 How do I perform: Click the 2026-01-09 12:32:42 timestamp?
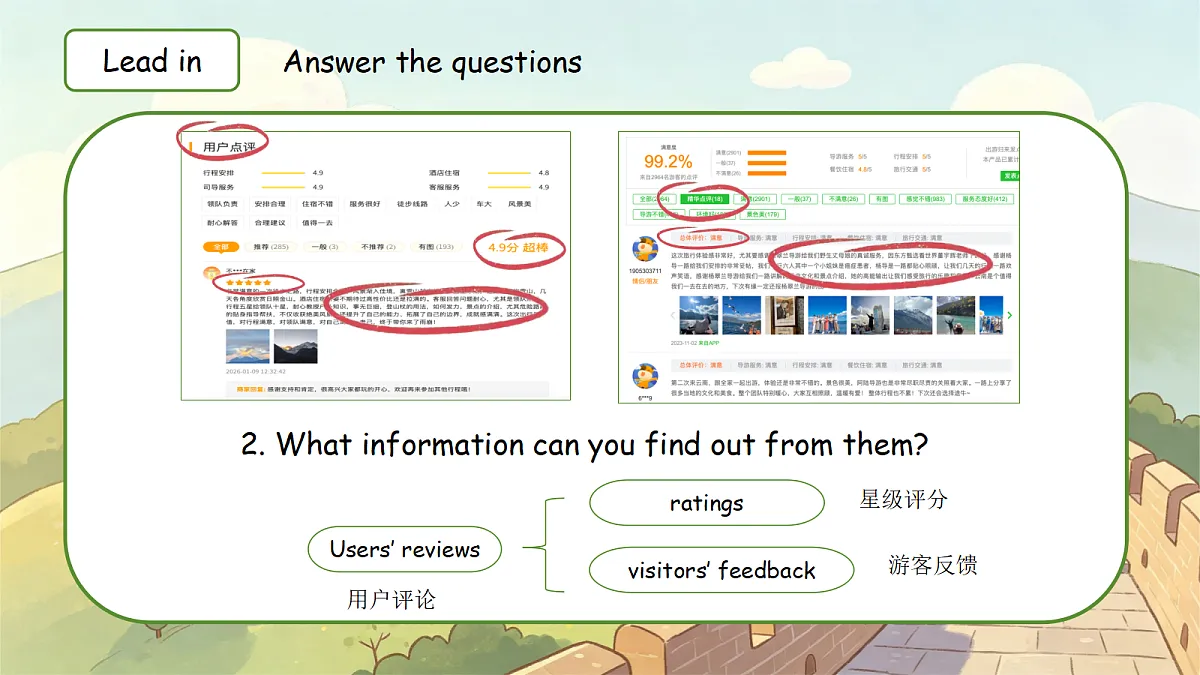(256, 372)
